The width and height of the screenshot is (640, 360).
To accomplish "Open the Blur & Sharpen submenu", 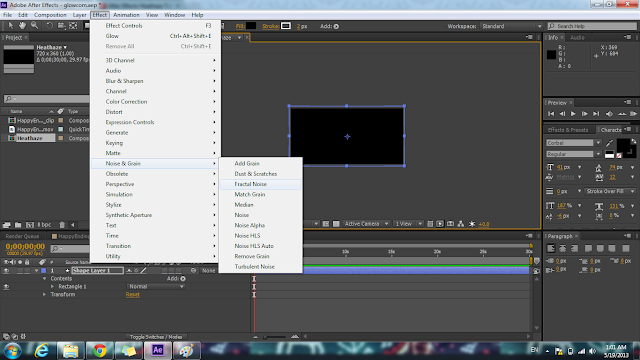I will pos(156,81).
